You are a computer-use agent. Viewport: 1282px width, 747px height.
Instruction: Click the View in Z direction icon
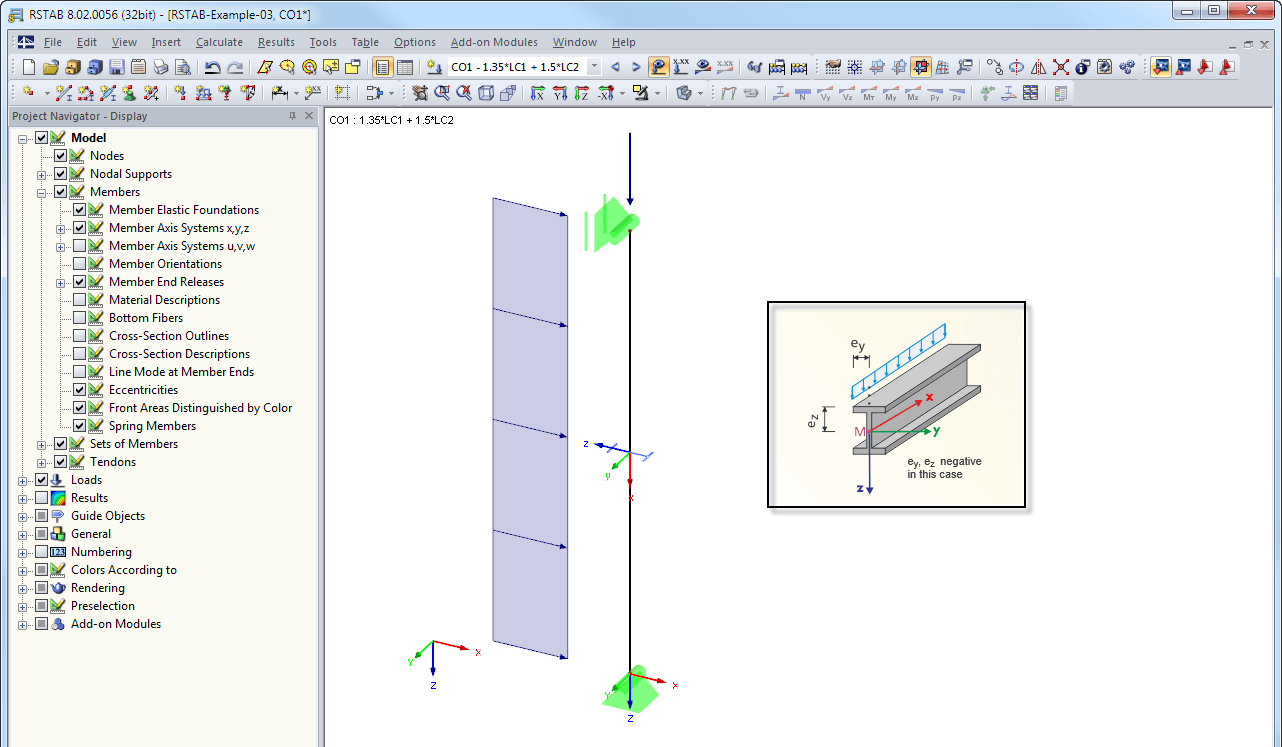click(582, 93)
